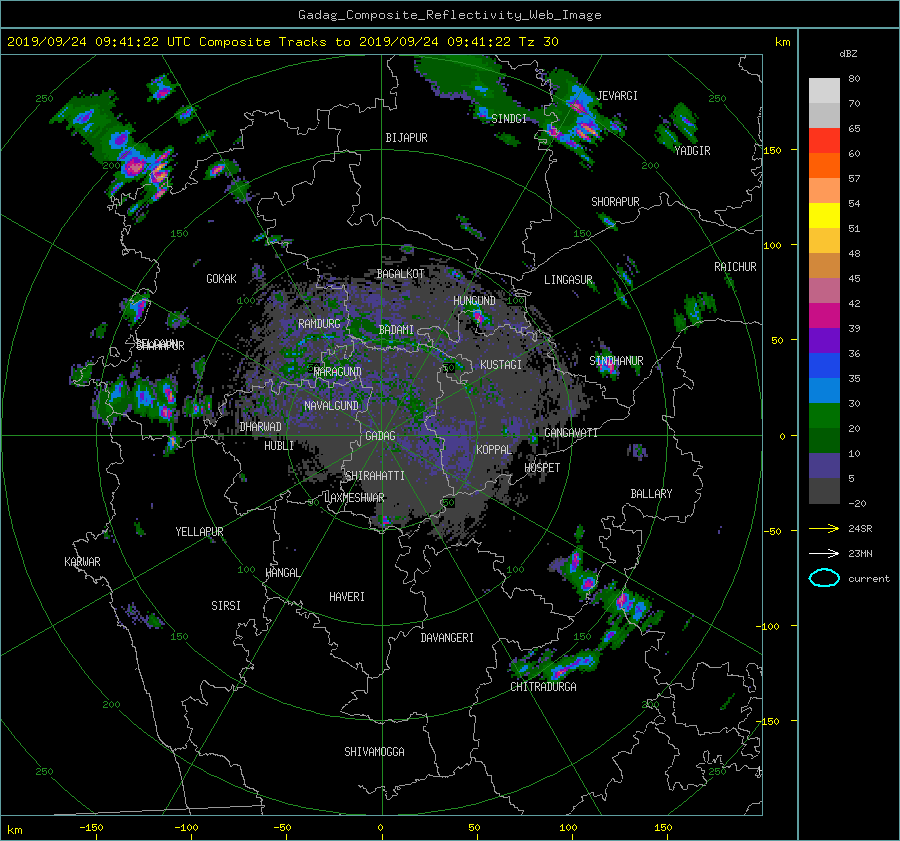Screen dimensions: 900x841
Task: Click the NAVALGUND city label
Action: click(x=331, y=406)
